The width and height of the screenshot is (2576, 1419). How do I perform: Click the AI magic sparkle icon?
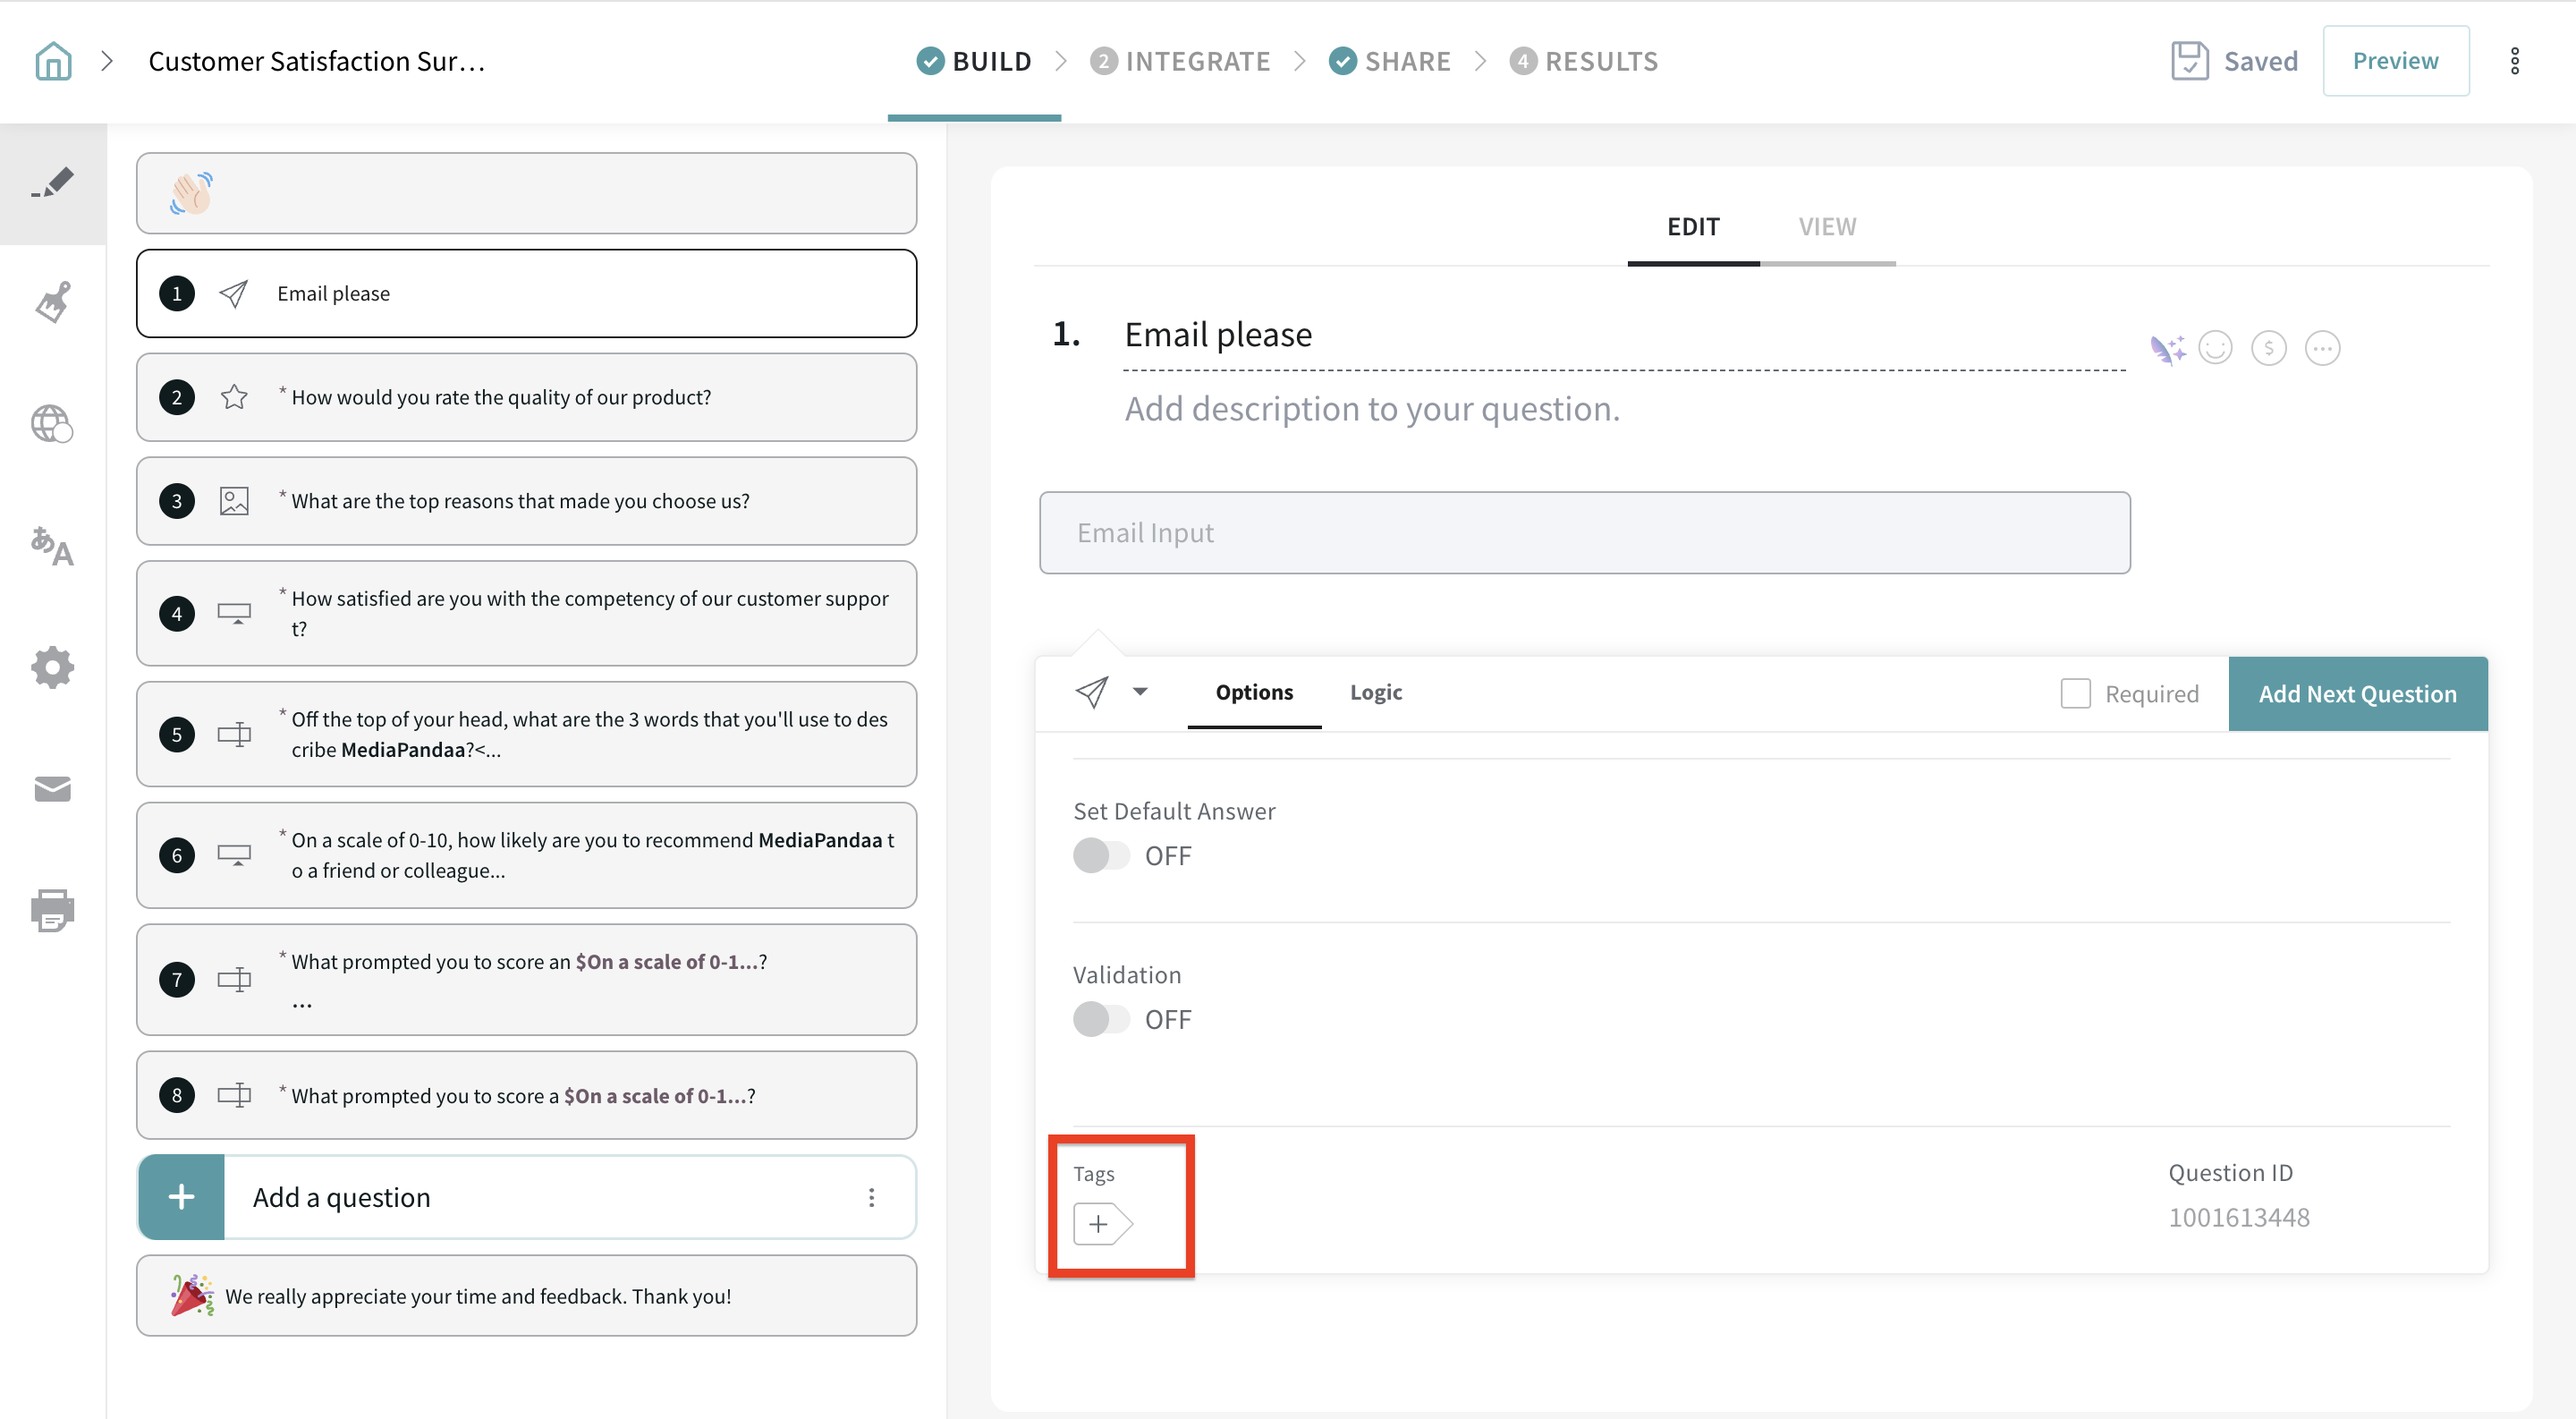(2167, 349)
